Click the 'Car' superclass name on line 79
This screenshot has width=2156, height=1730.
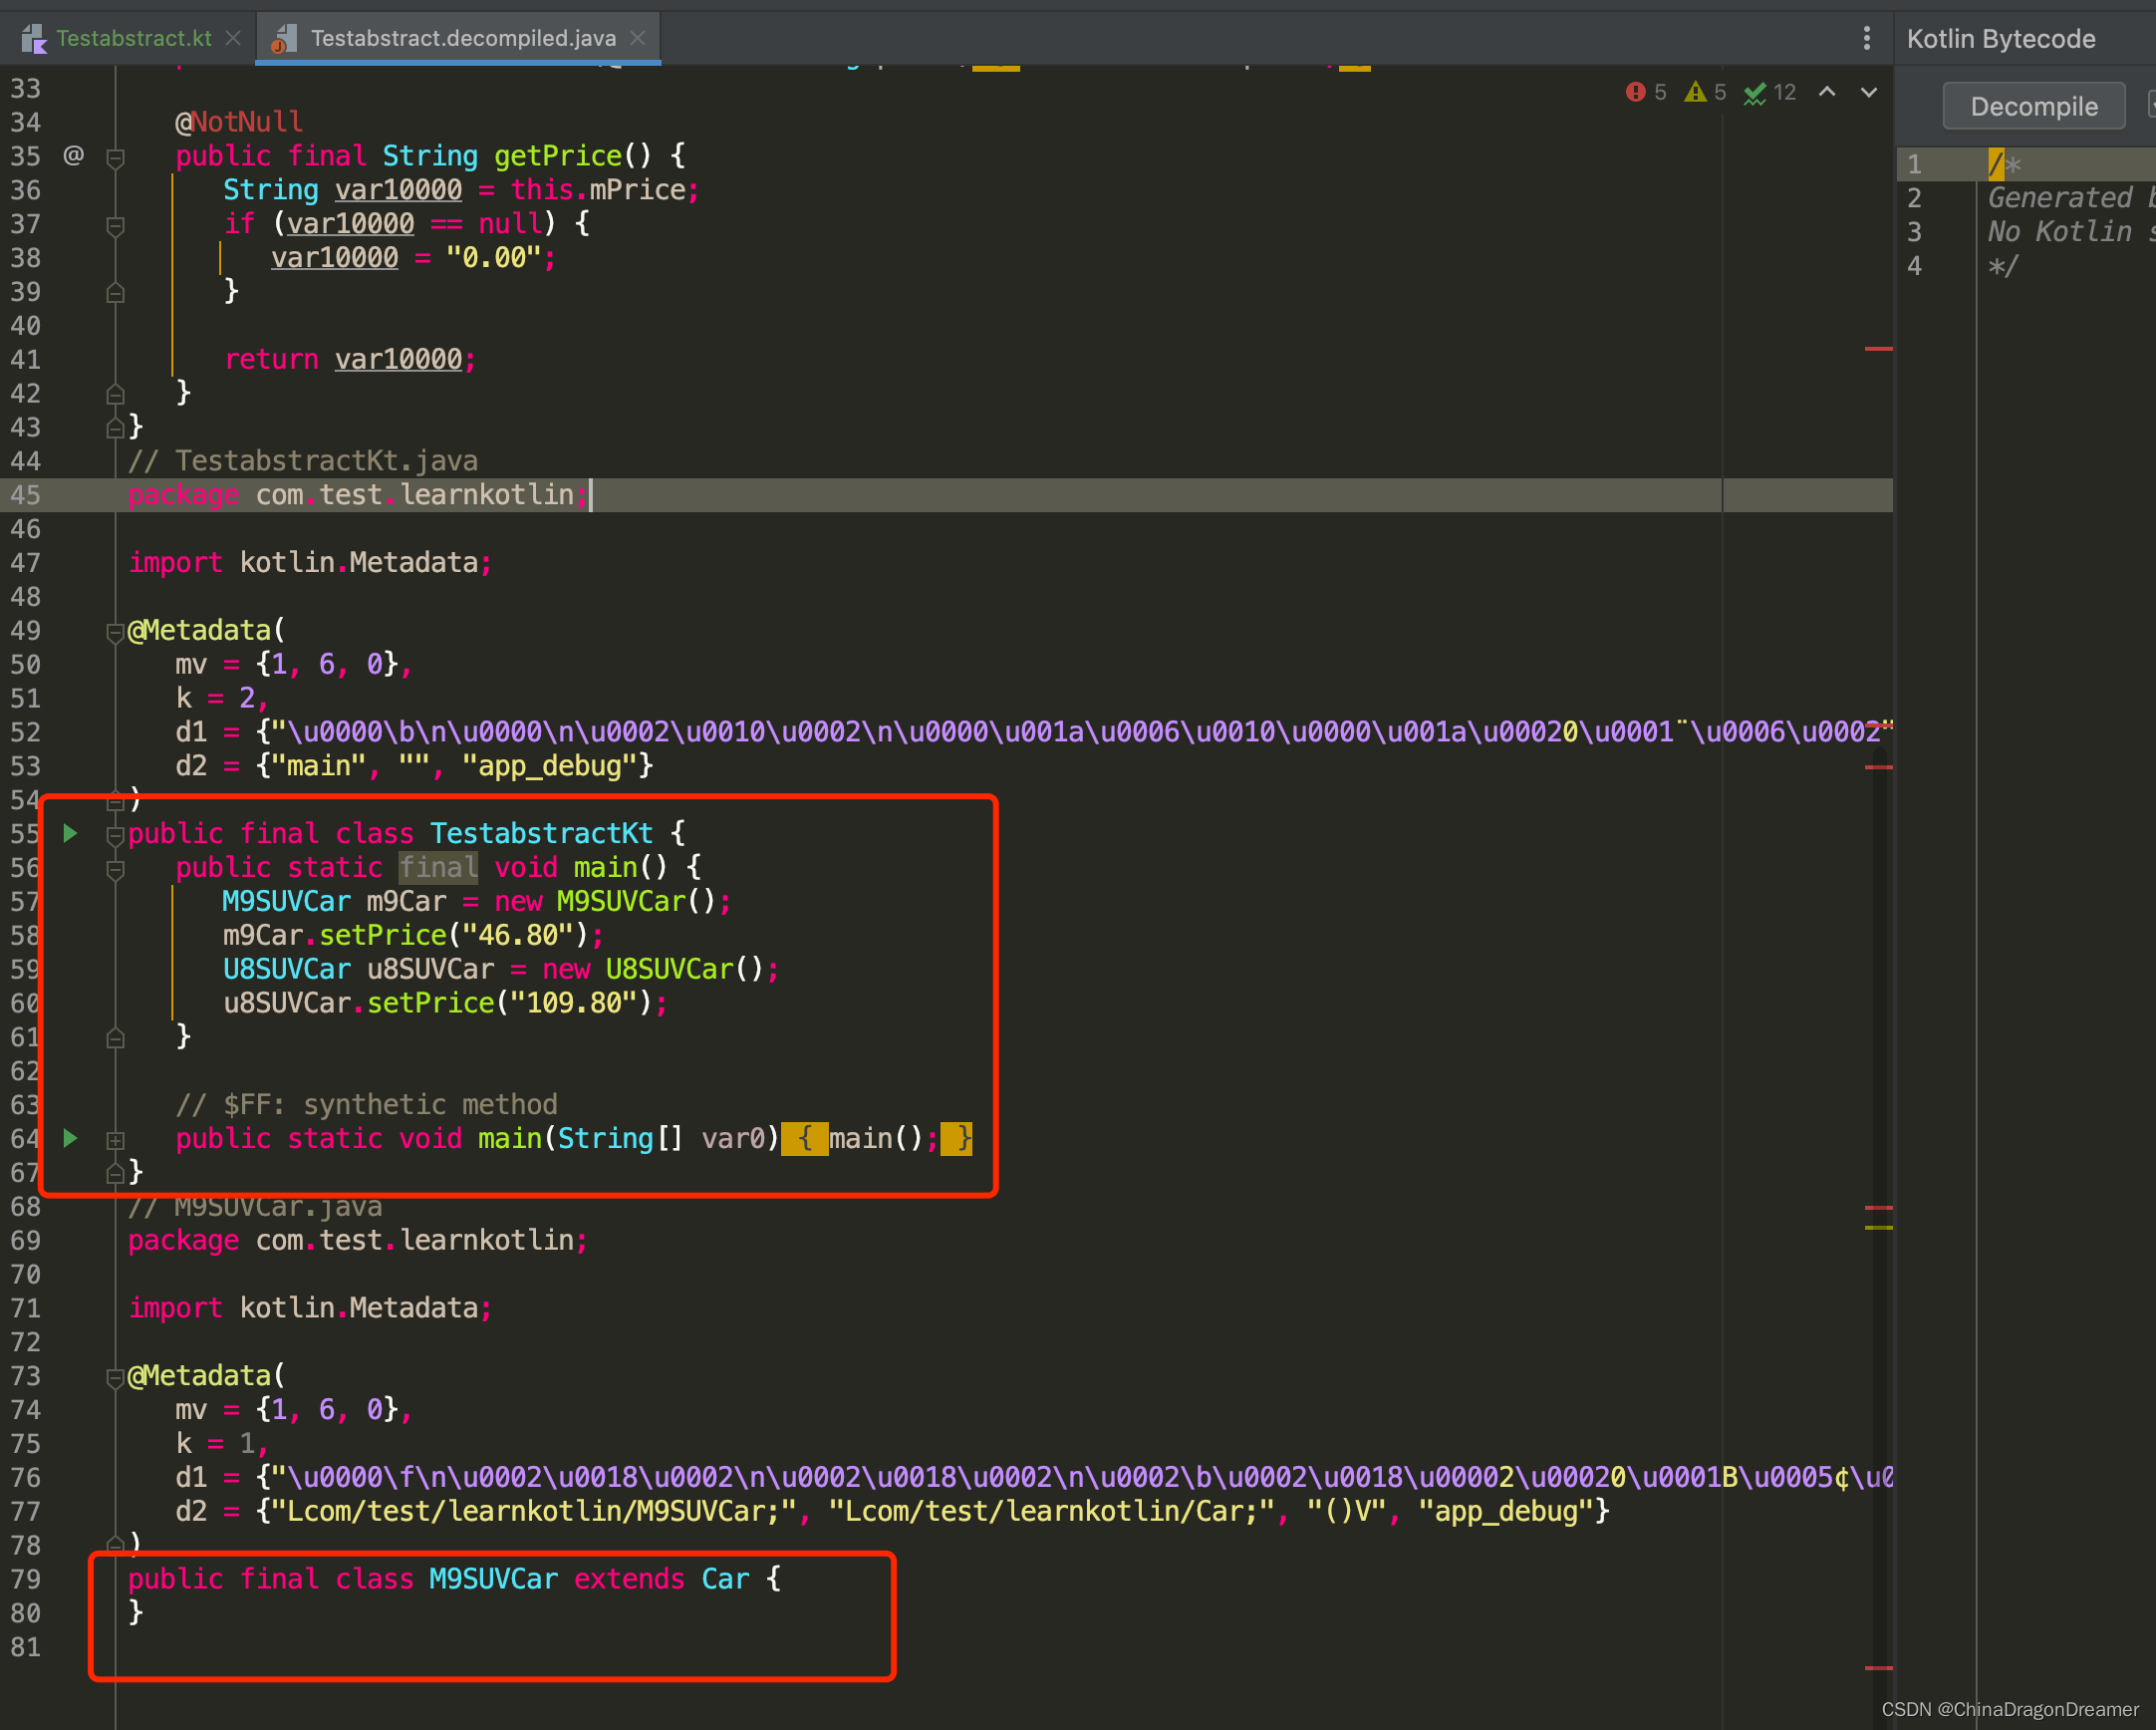725,1578
